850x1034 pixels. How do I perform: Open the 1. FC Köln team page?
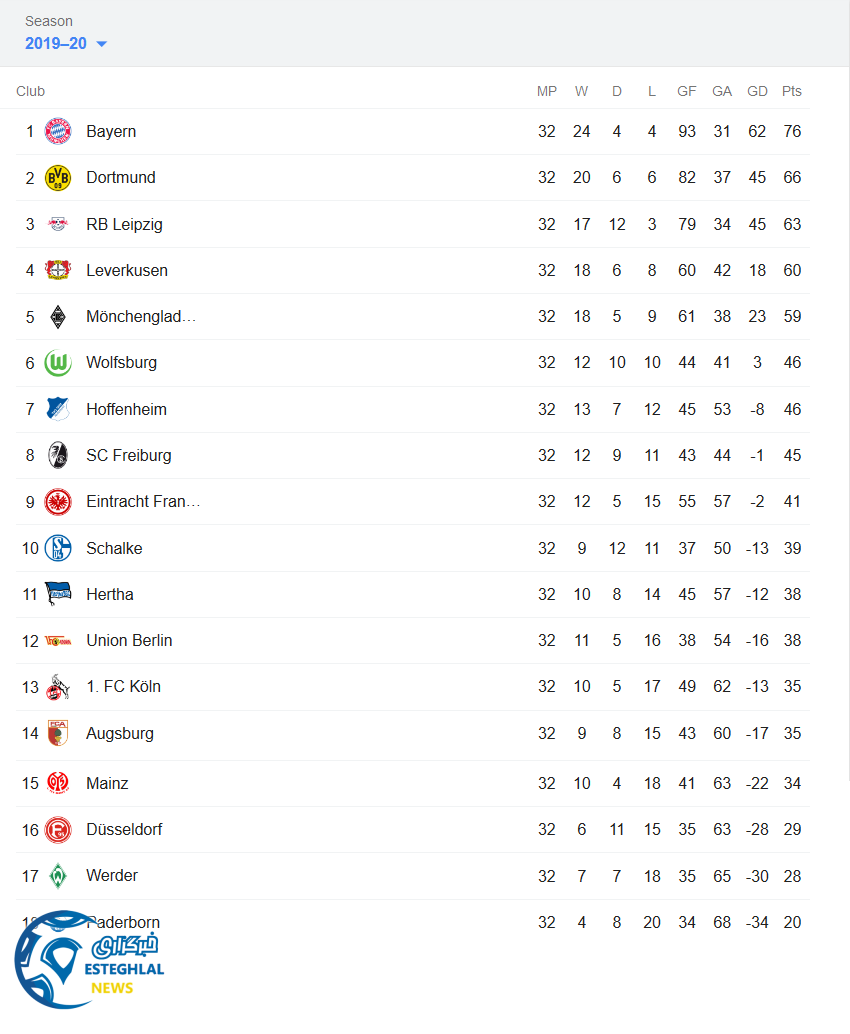pos(123,686)
